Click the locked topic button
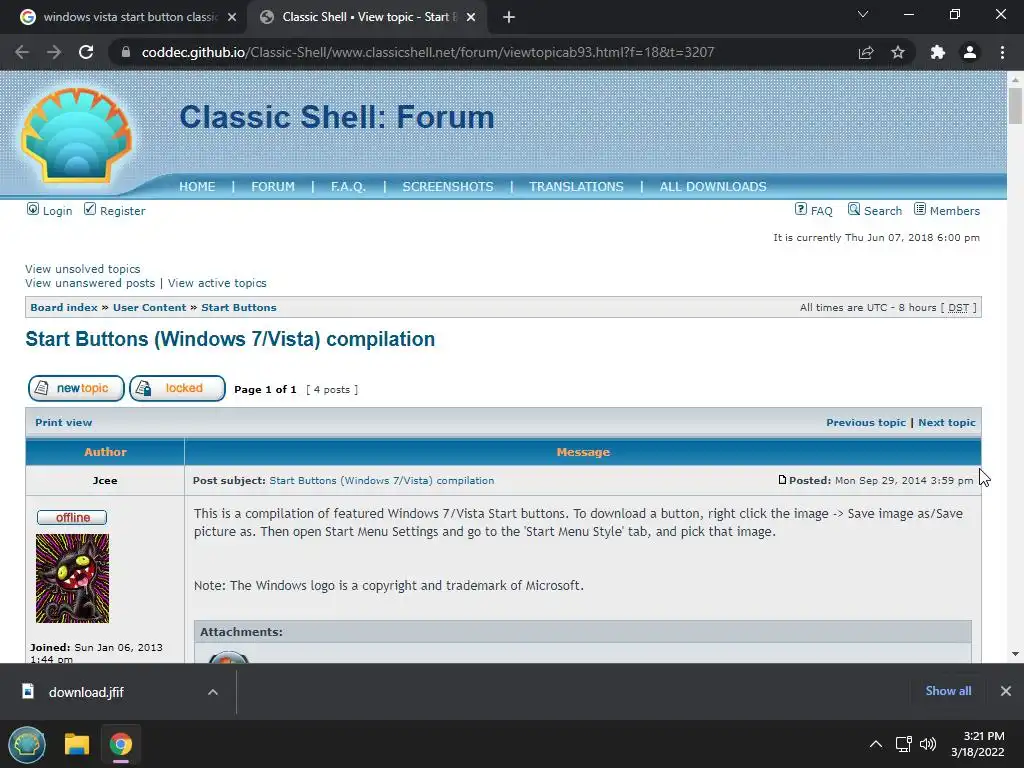 click(x=178, y=389)
